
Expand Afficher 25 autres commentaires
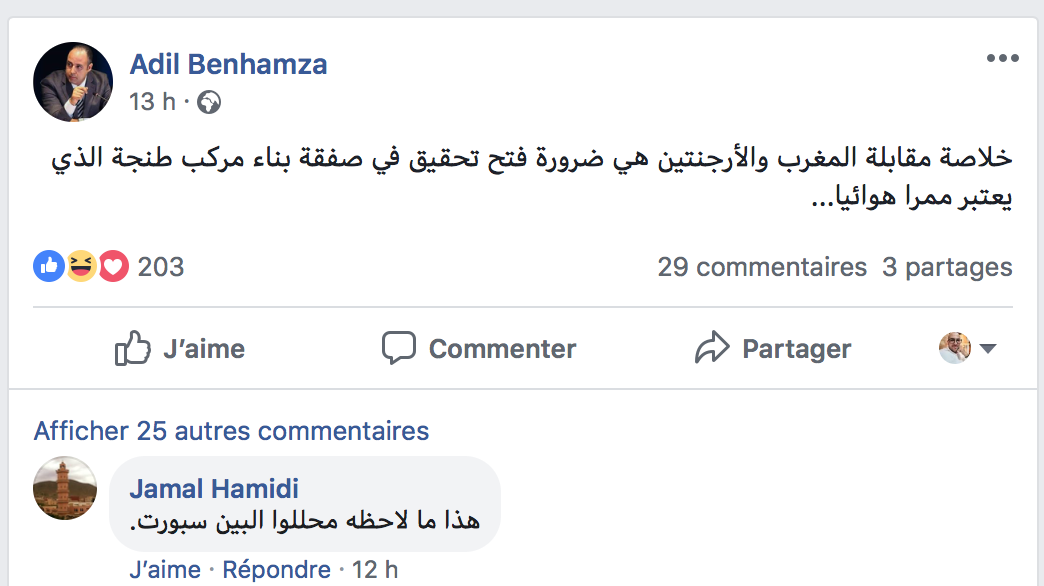pyautogui.click(x=231, y=431)
